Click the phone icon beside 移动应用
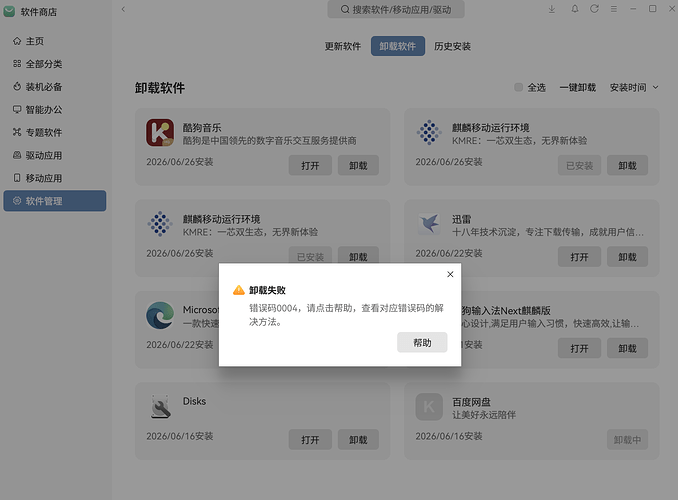Image resolution: width=678 pixels, height=500 pixels. point(17,178)
